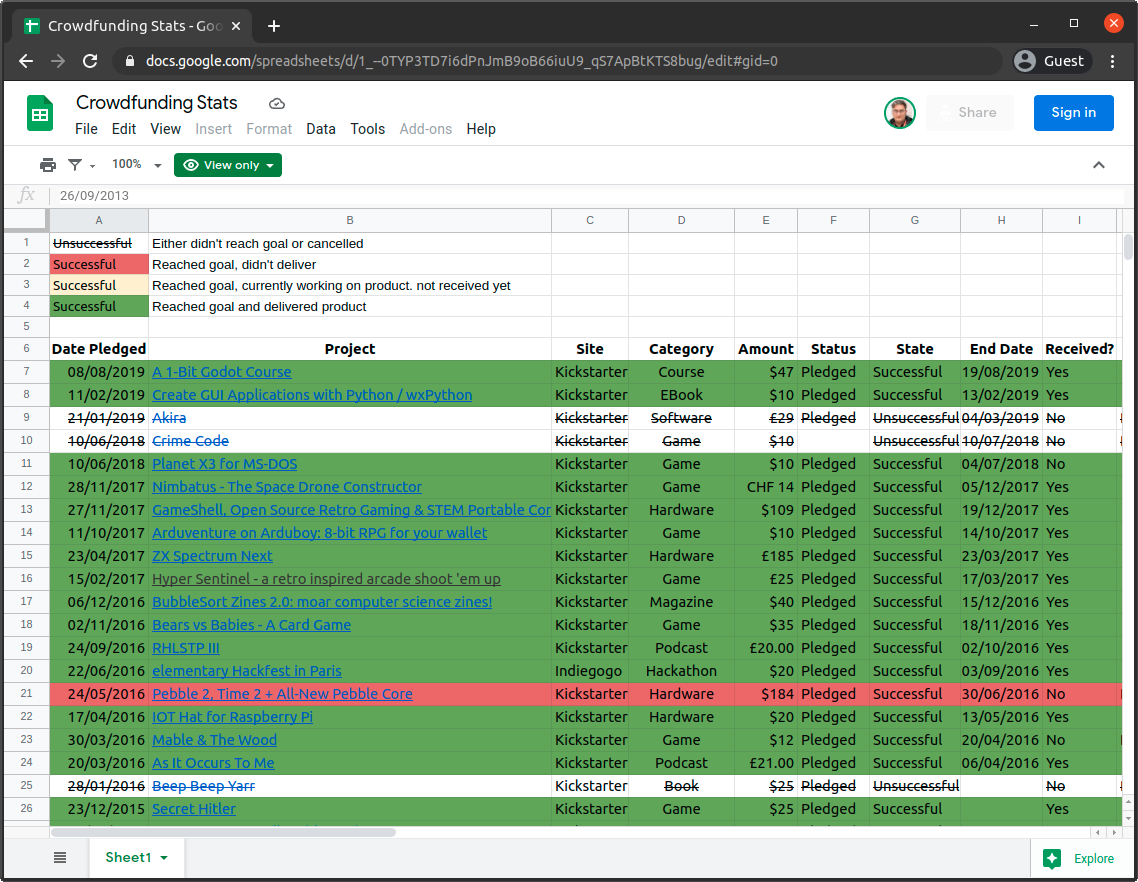Image resolution: width=1138 pixels, height=882 pixels.
Task: Open the Data menu
Action: point(320,129)
